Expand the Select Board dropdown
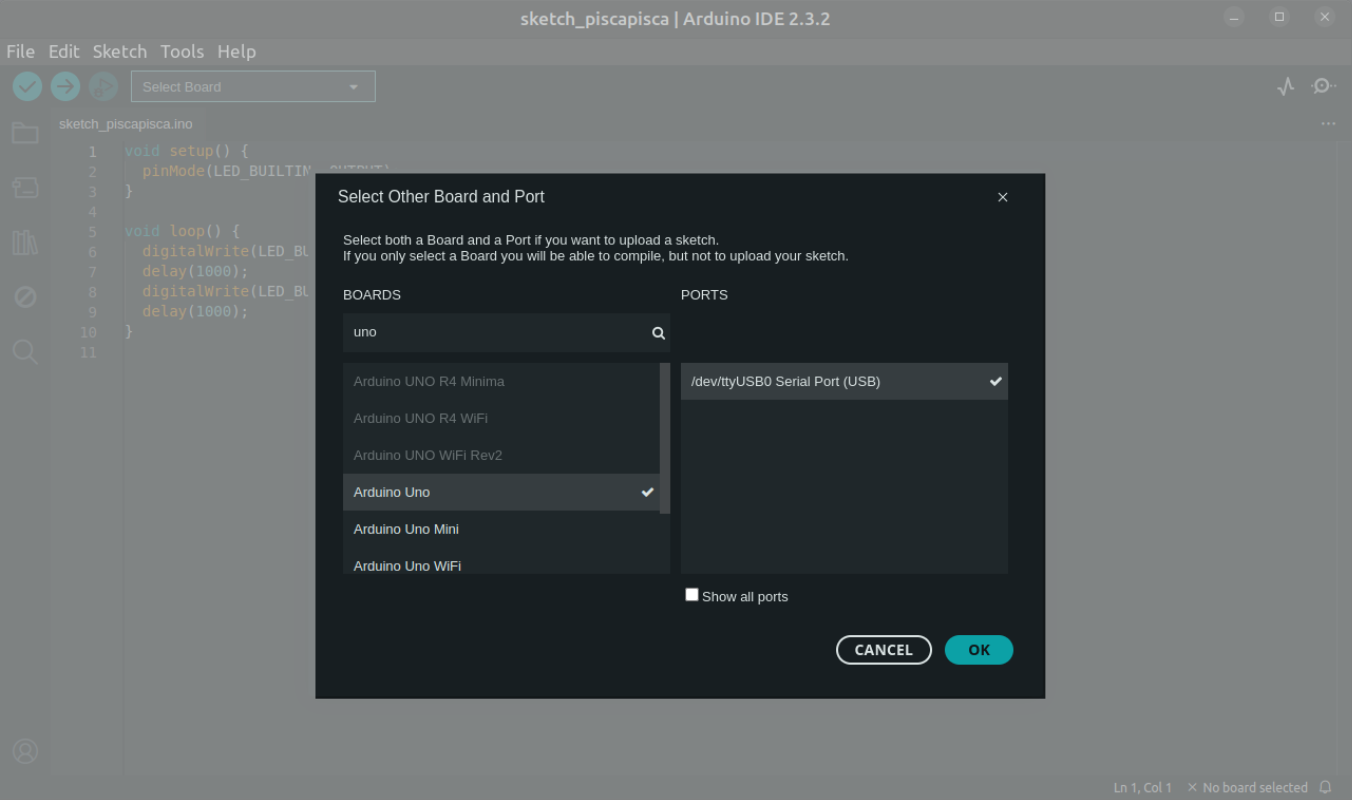Viewport: 1352px width, 800px height. [253, 87]
